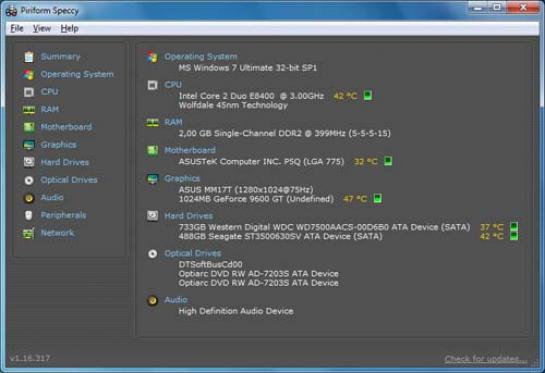This screenshot has width=545, height=373.
Task: Open the RAM sidebar entry
Action: tap(50, 110)
